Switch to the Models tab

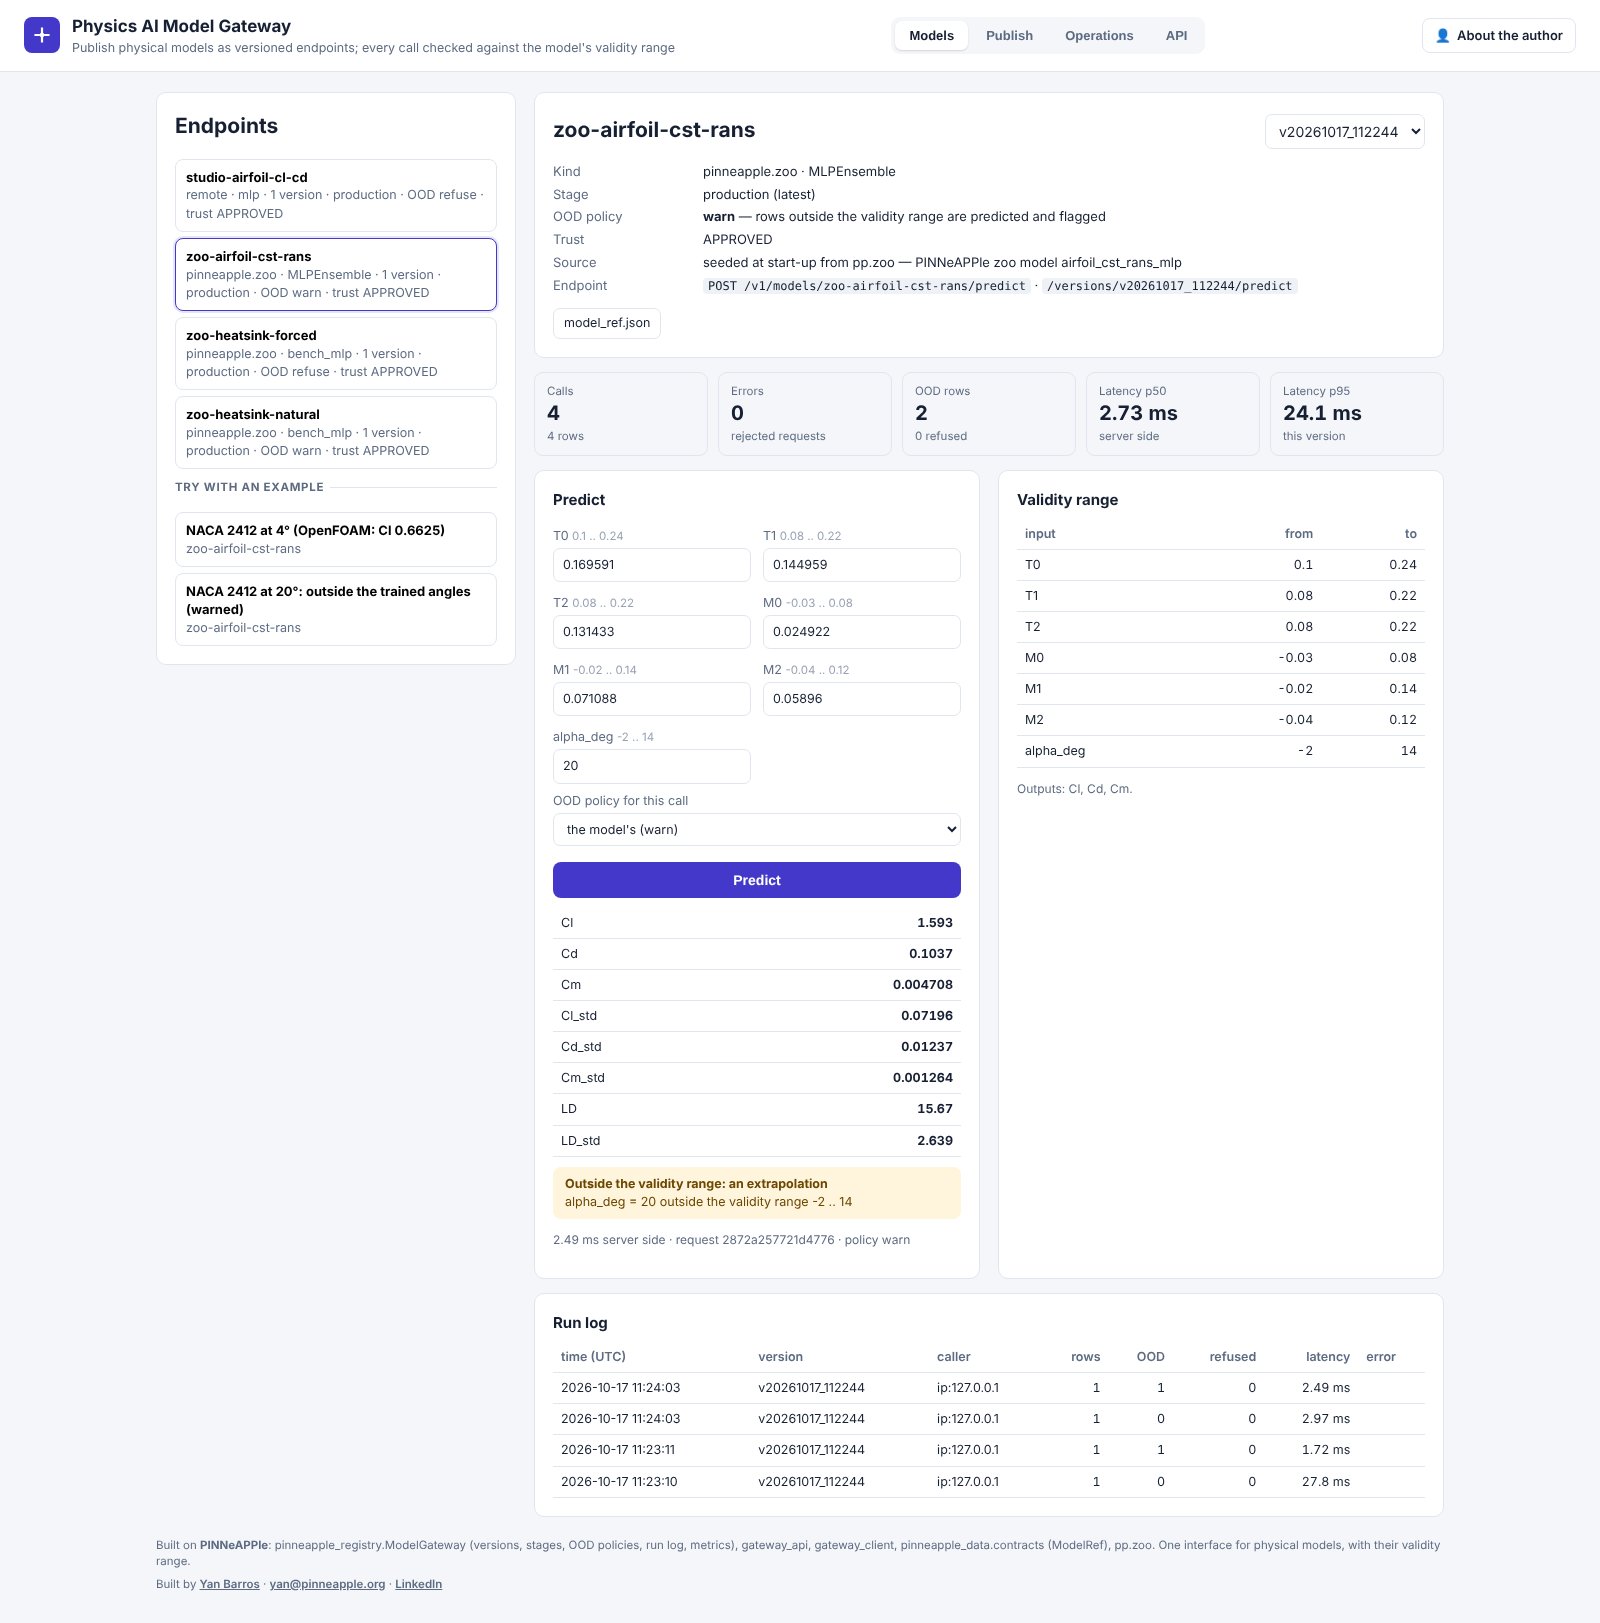click(931, 35)
